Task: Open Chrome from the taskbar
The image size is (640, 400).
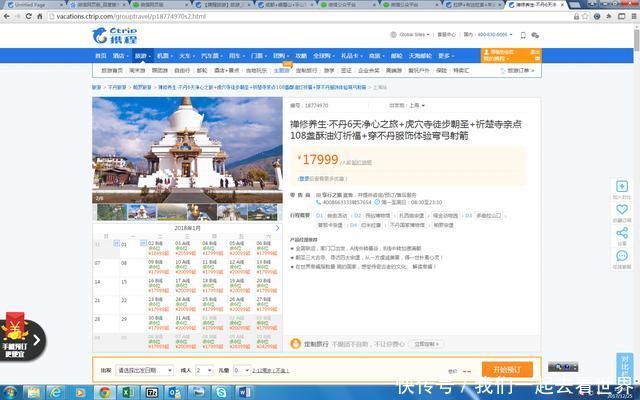Action: coord(104,393)
